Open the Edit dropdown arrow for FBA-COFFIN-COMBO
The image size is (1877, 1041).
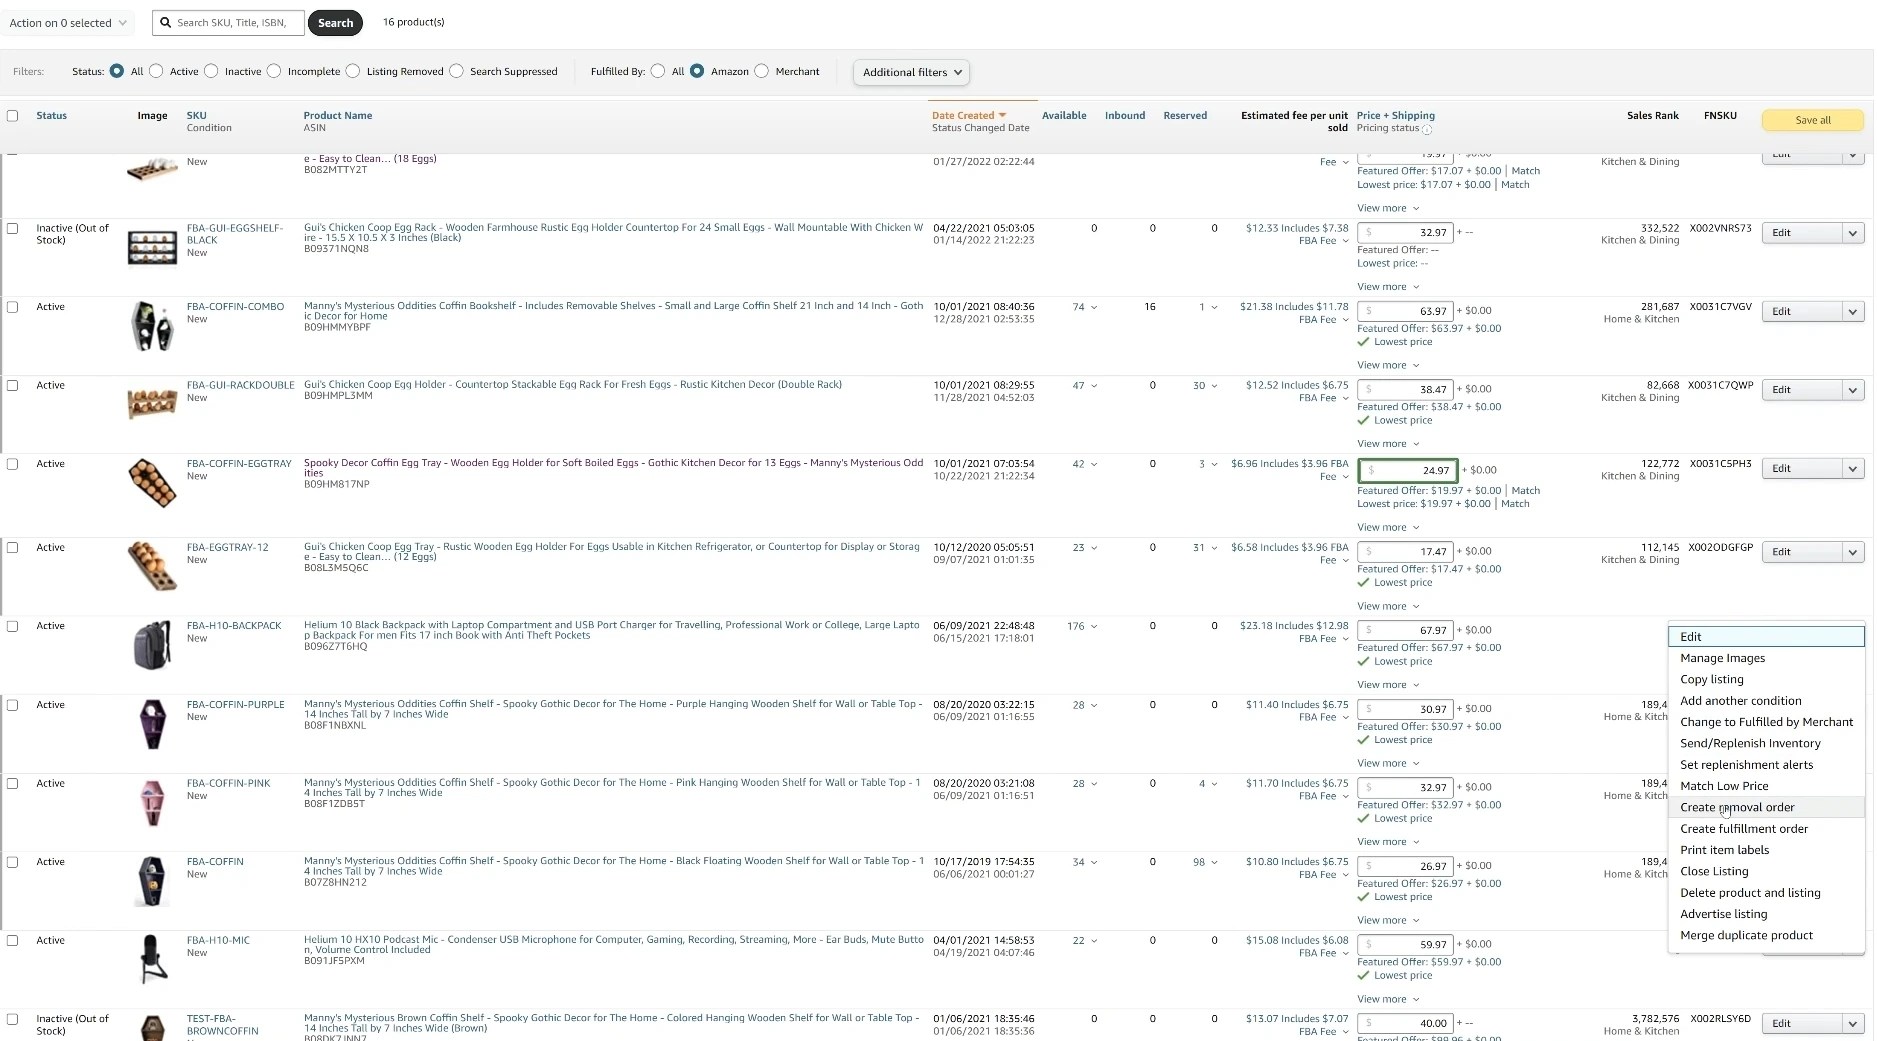[1853, 312]
